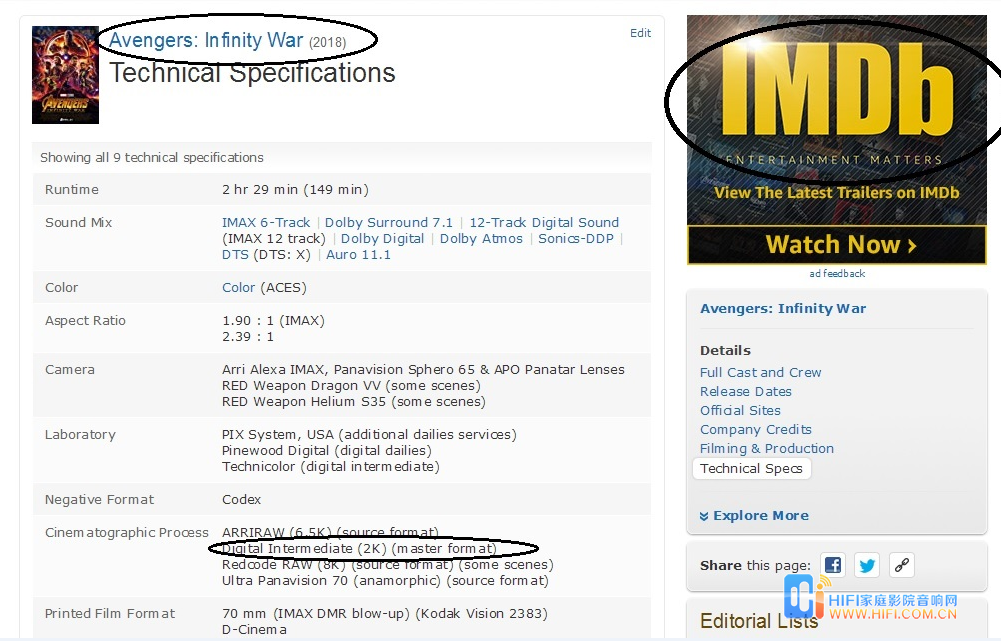The image size is (1001, 641).
Task: Go to Filming & Production page
Action: point(767,449)
